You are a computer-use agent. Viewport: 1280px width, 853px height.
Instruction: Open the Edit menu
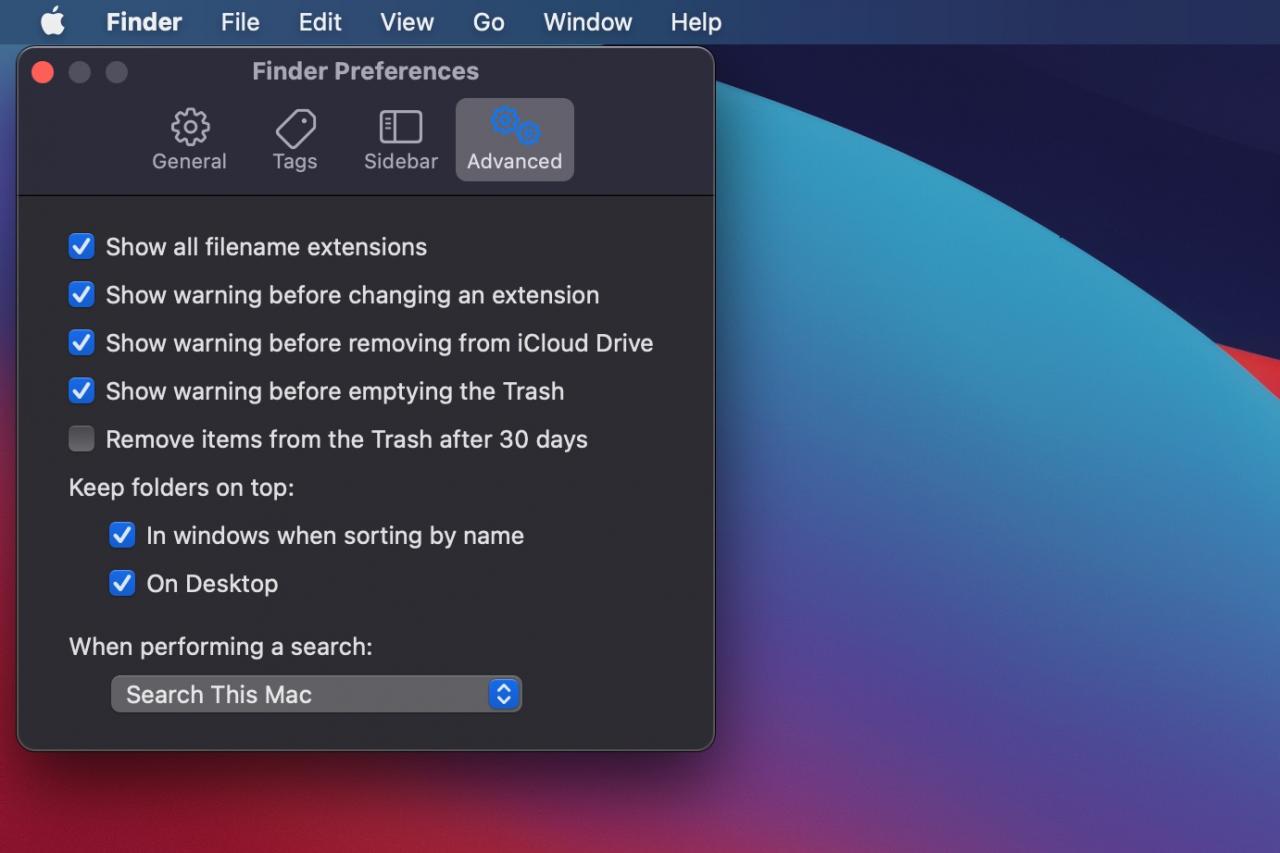click(x=320, y=21)
